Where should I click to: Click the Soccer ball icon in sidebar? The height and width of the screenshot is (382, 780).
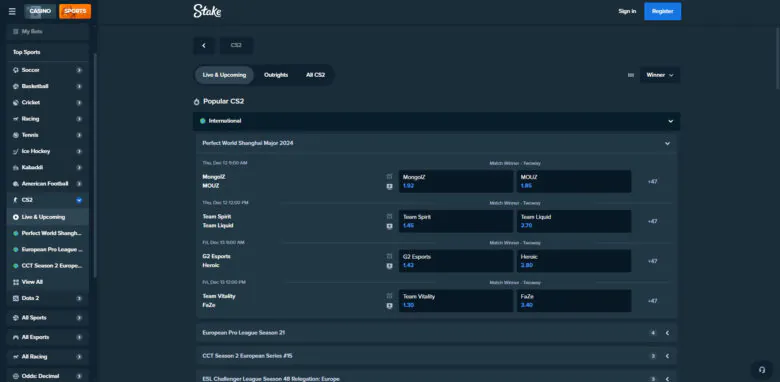coord(16,70)
